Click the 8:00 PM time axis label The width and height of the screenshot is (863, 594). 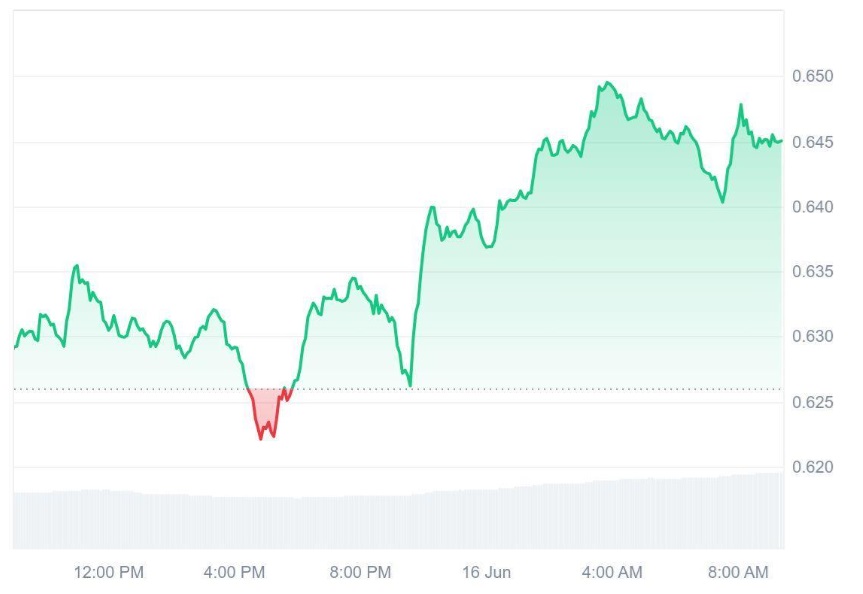pyautogui.click(x=361, y=572)
